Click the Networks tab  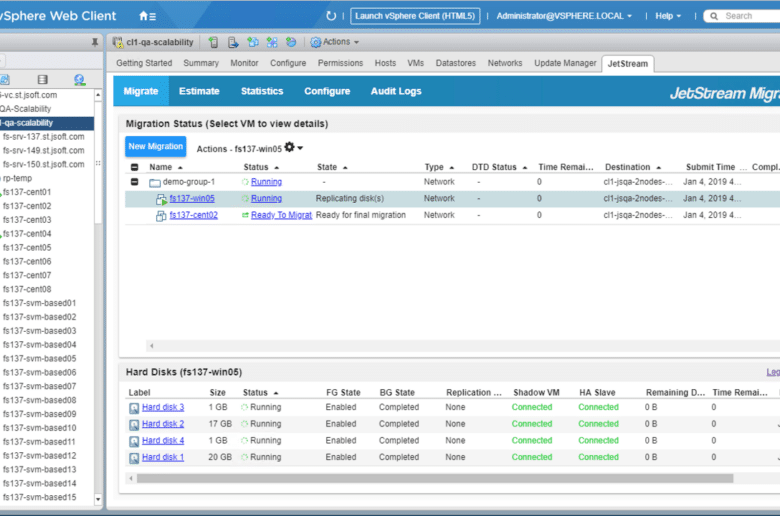point(505,63)
